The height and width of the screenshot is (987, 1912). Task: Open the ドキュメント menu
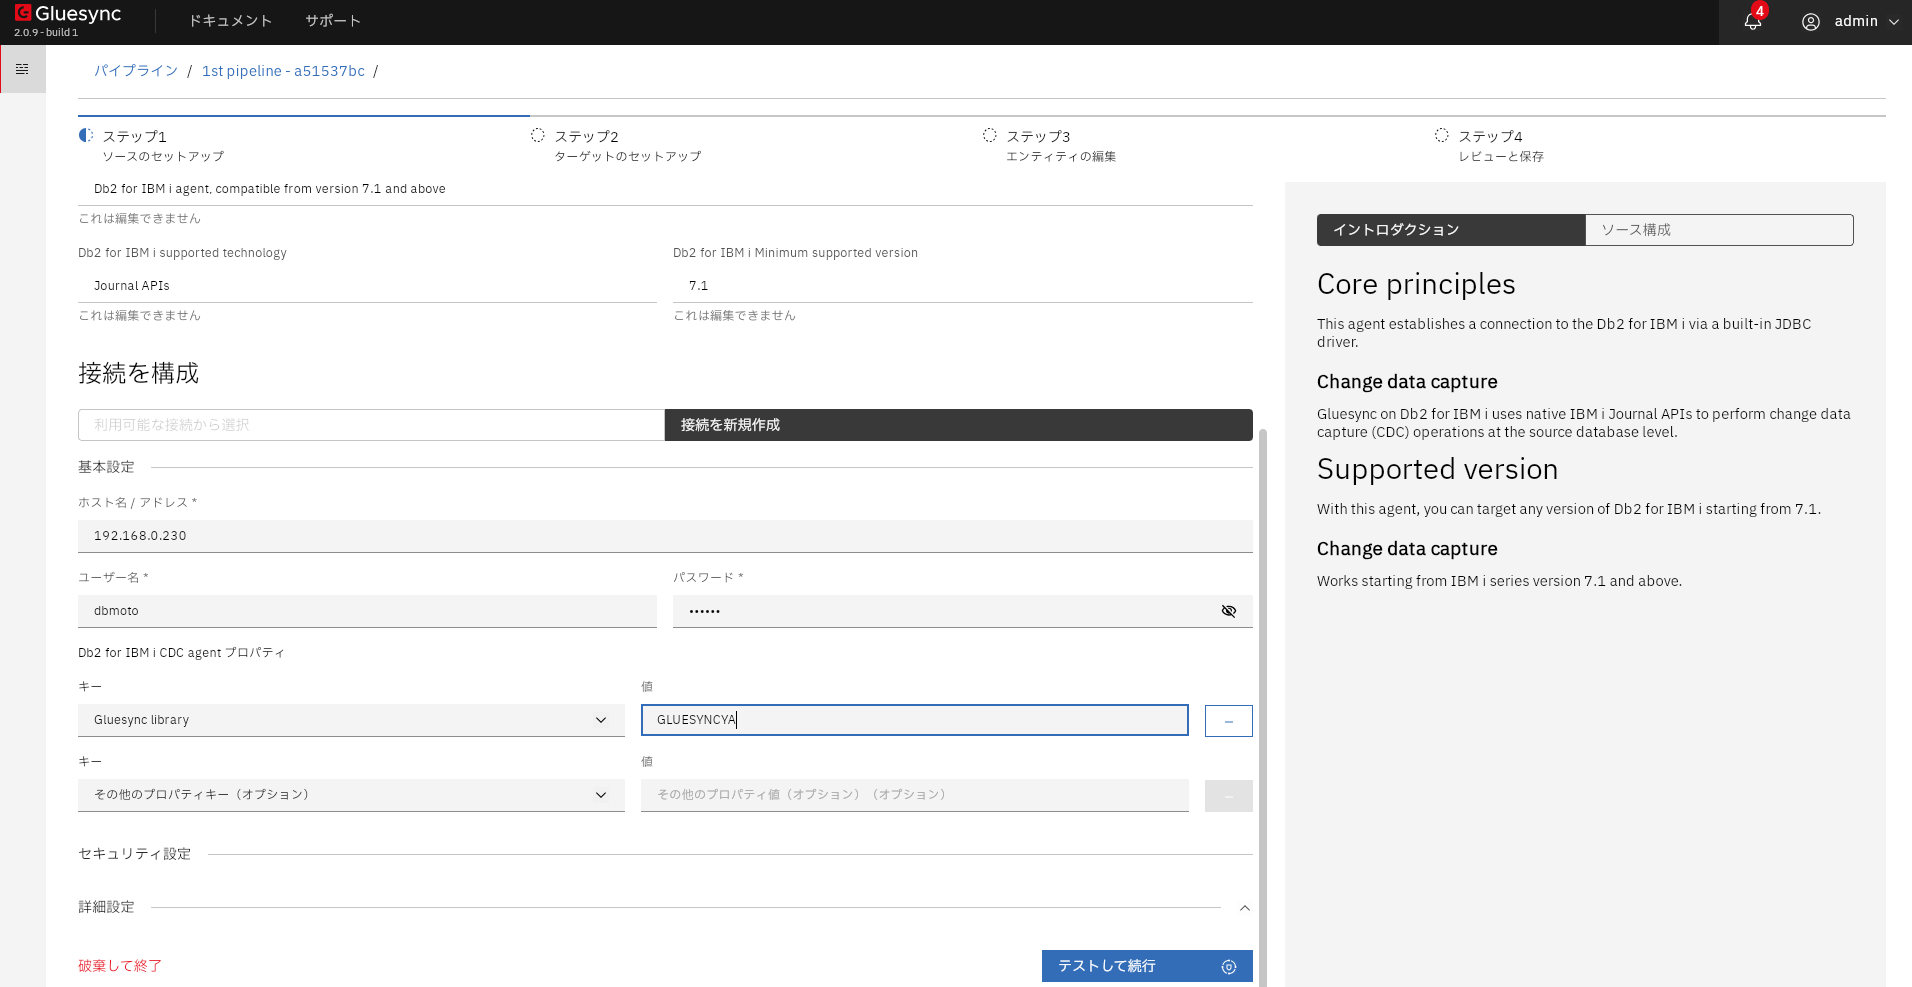[230, 21]
